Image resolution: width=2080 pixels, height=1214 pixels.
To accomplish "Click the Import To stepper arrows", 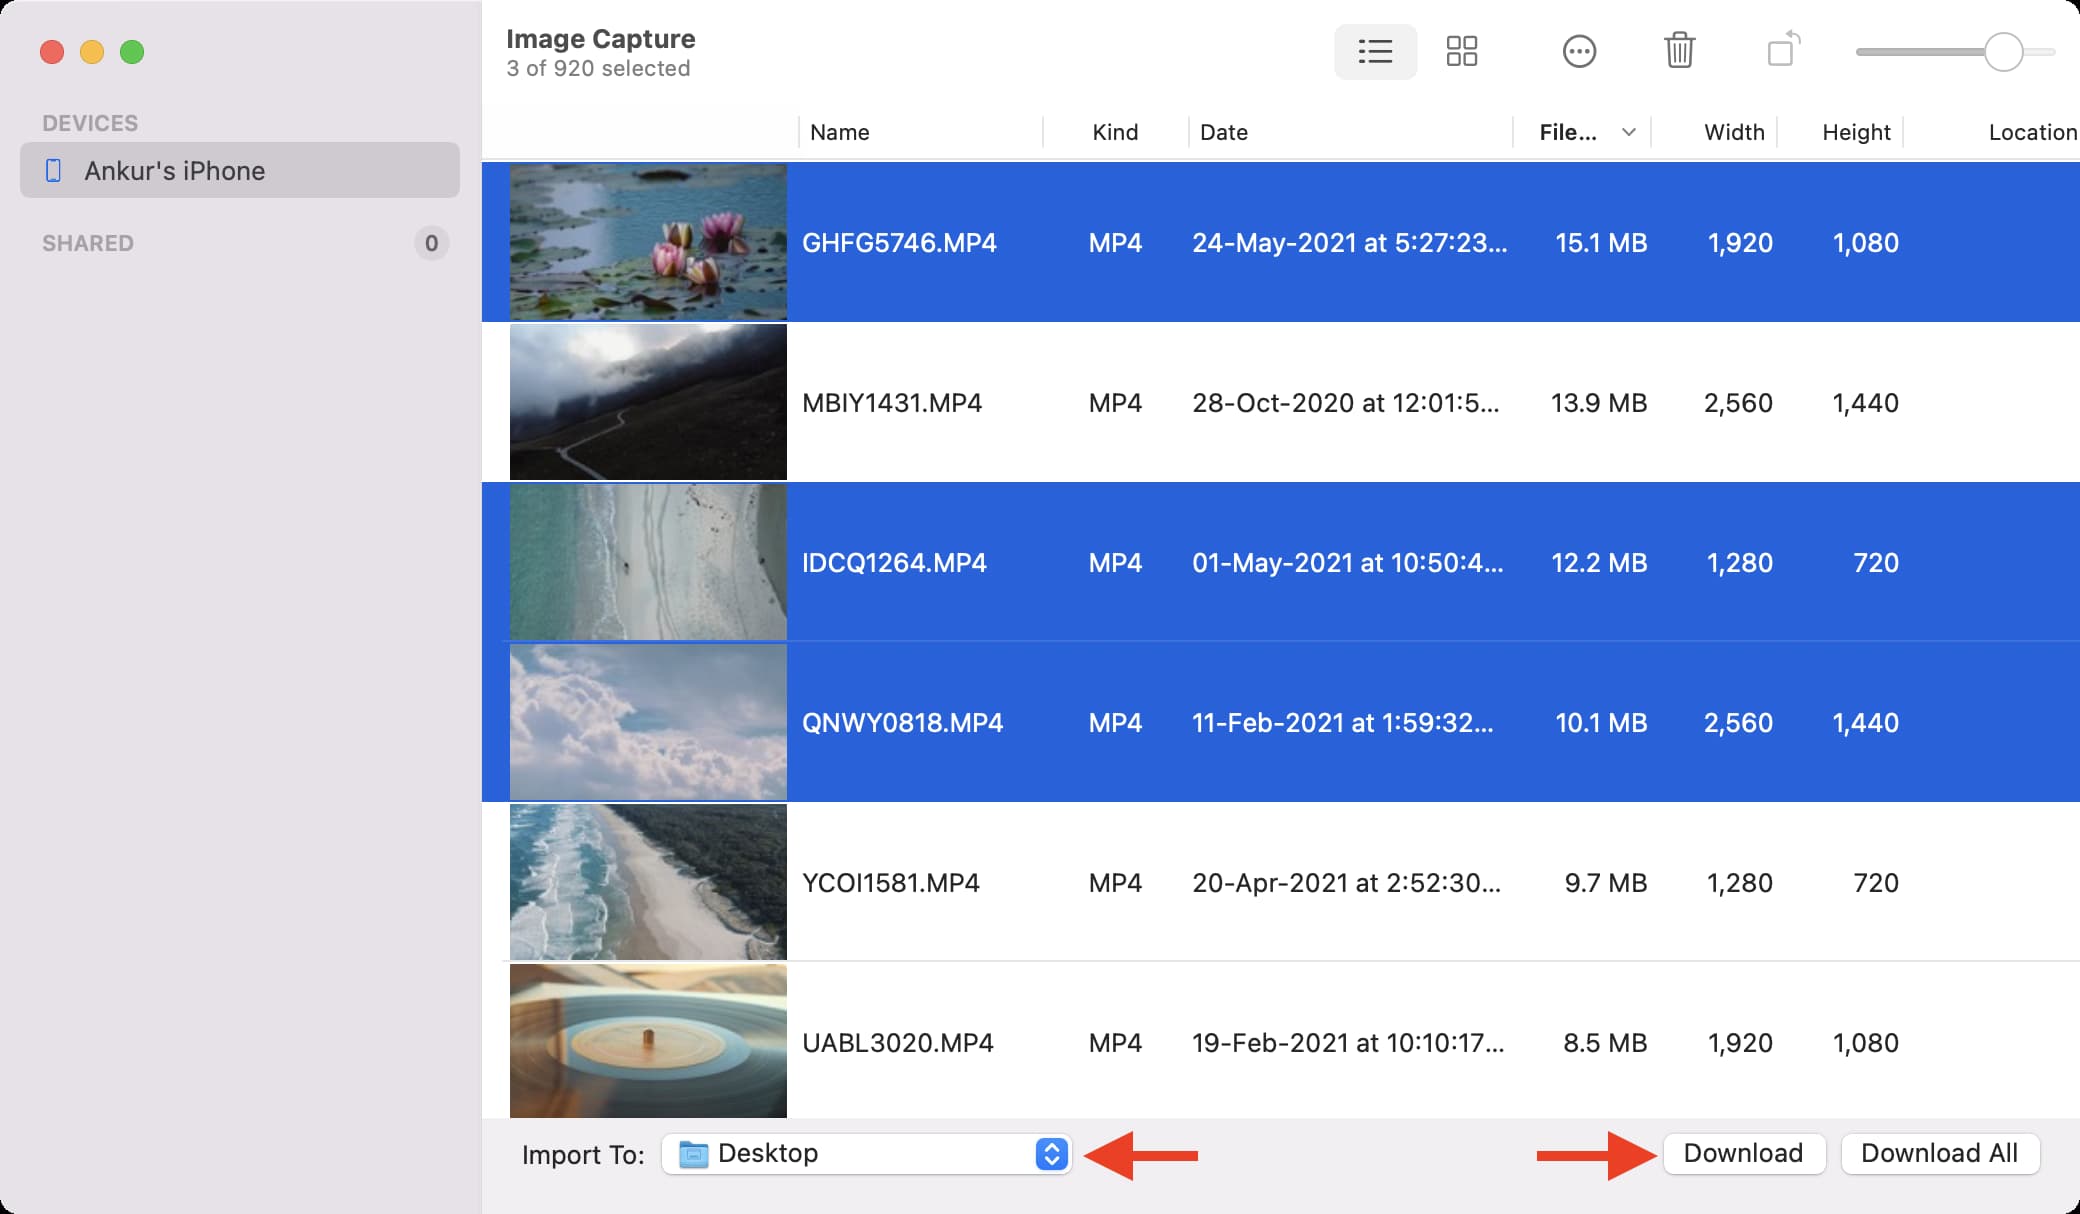I will (x=1051, y=1154).
